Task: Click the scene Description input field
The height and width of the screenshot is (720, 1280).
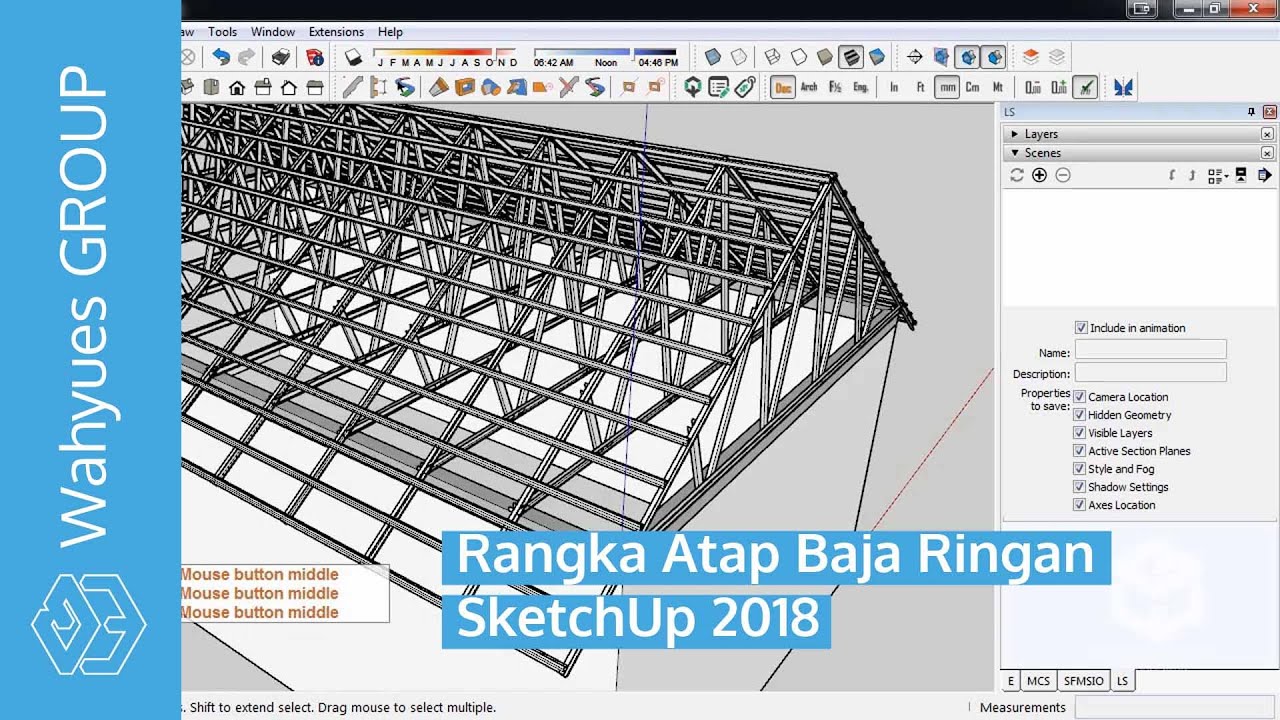Action: [1150, 372]
